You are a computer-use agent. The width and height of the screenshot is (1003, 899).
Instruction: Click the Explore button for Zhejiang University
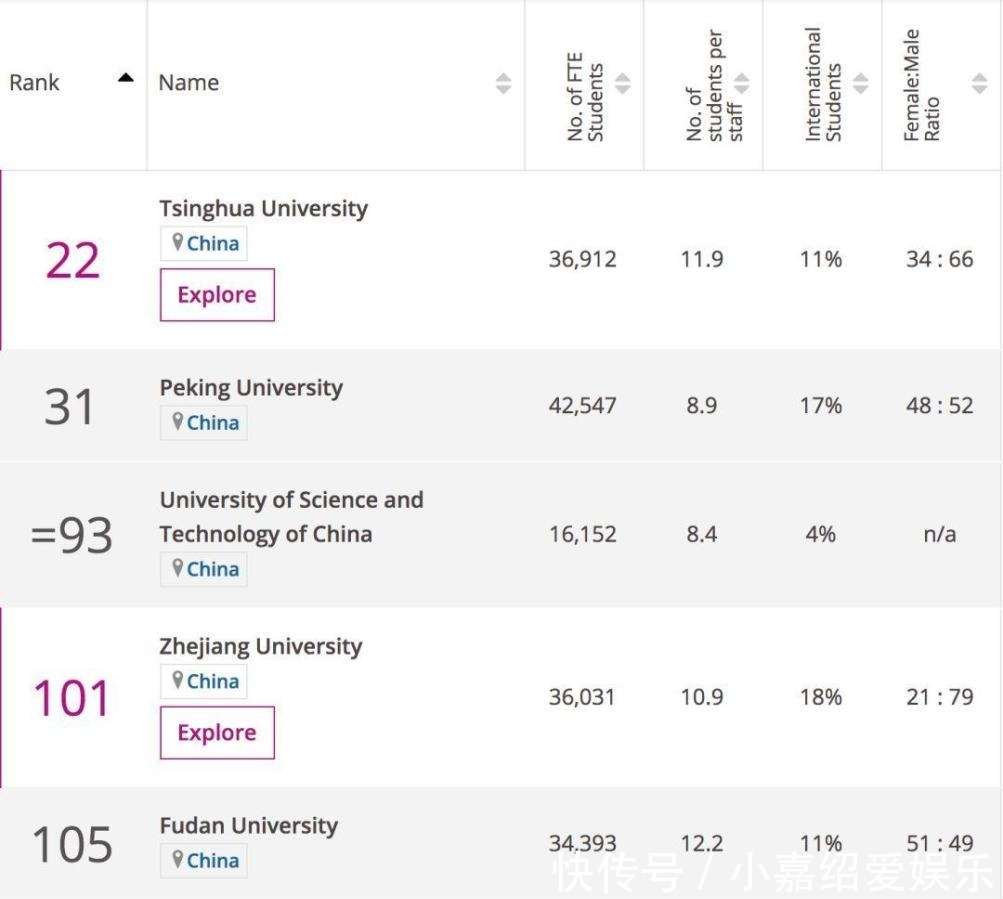point(216,732)
